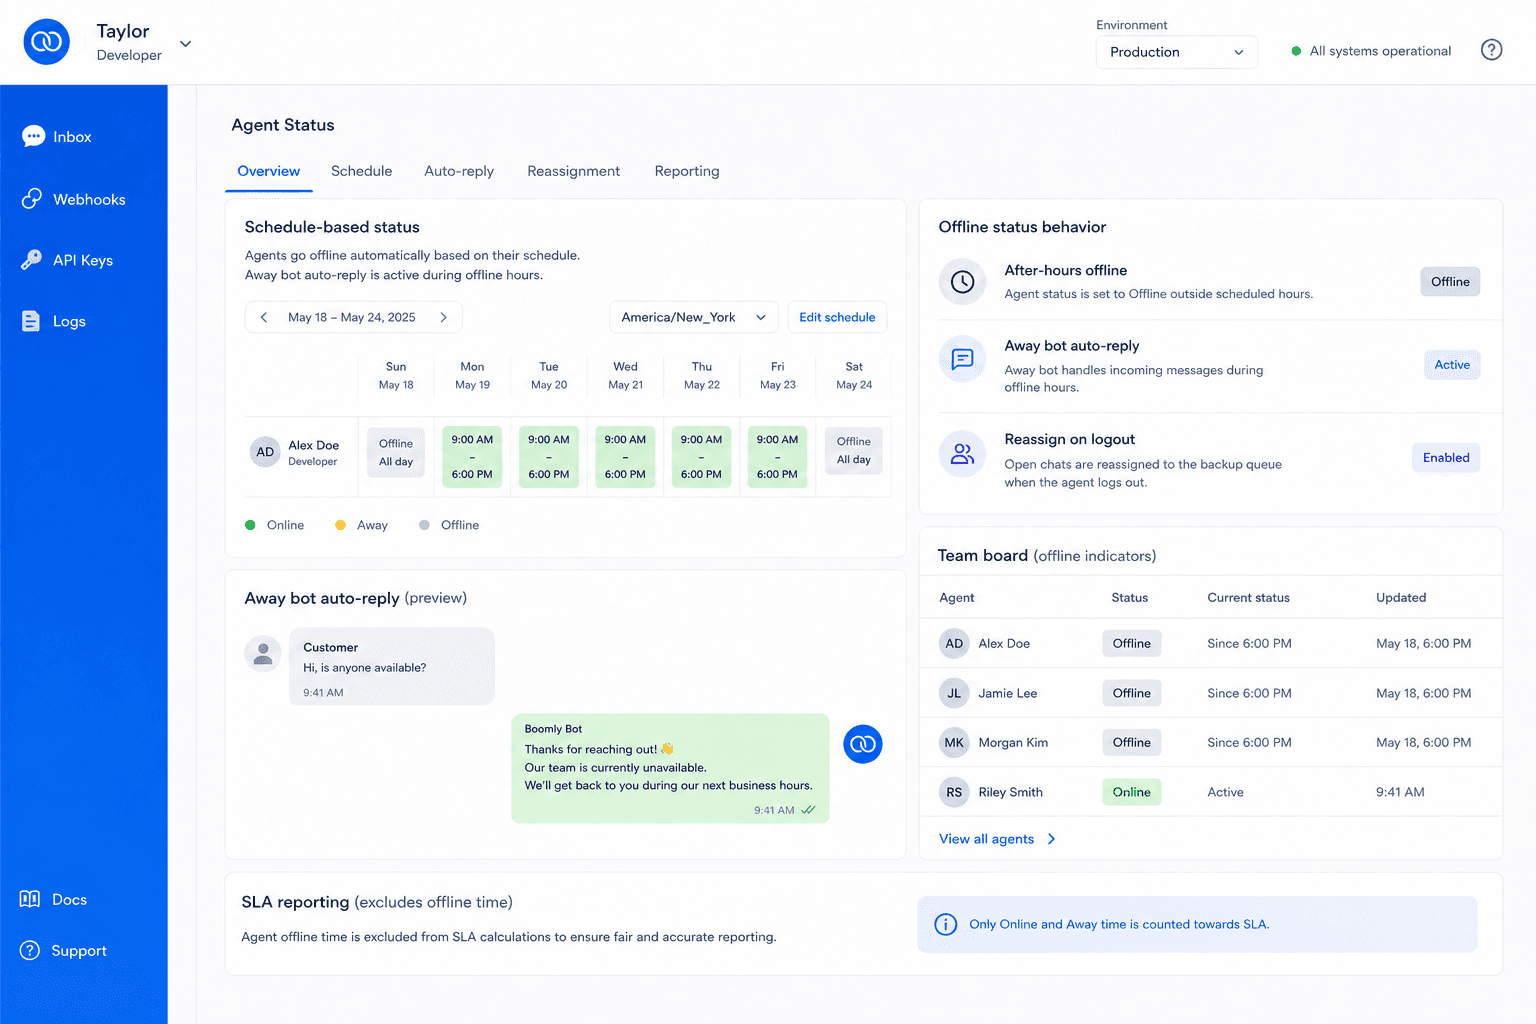This screenshot has height=1024, width=1536.
Task: Click the MK avatar for Morgan Kim
Action: [954, 742]
